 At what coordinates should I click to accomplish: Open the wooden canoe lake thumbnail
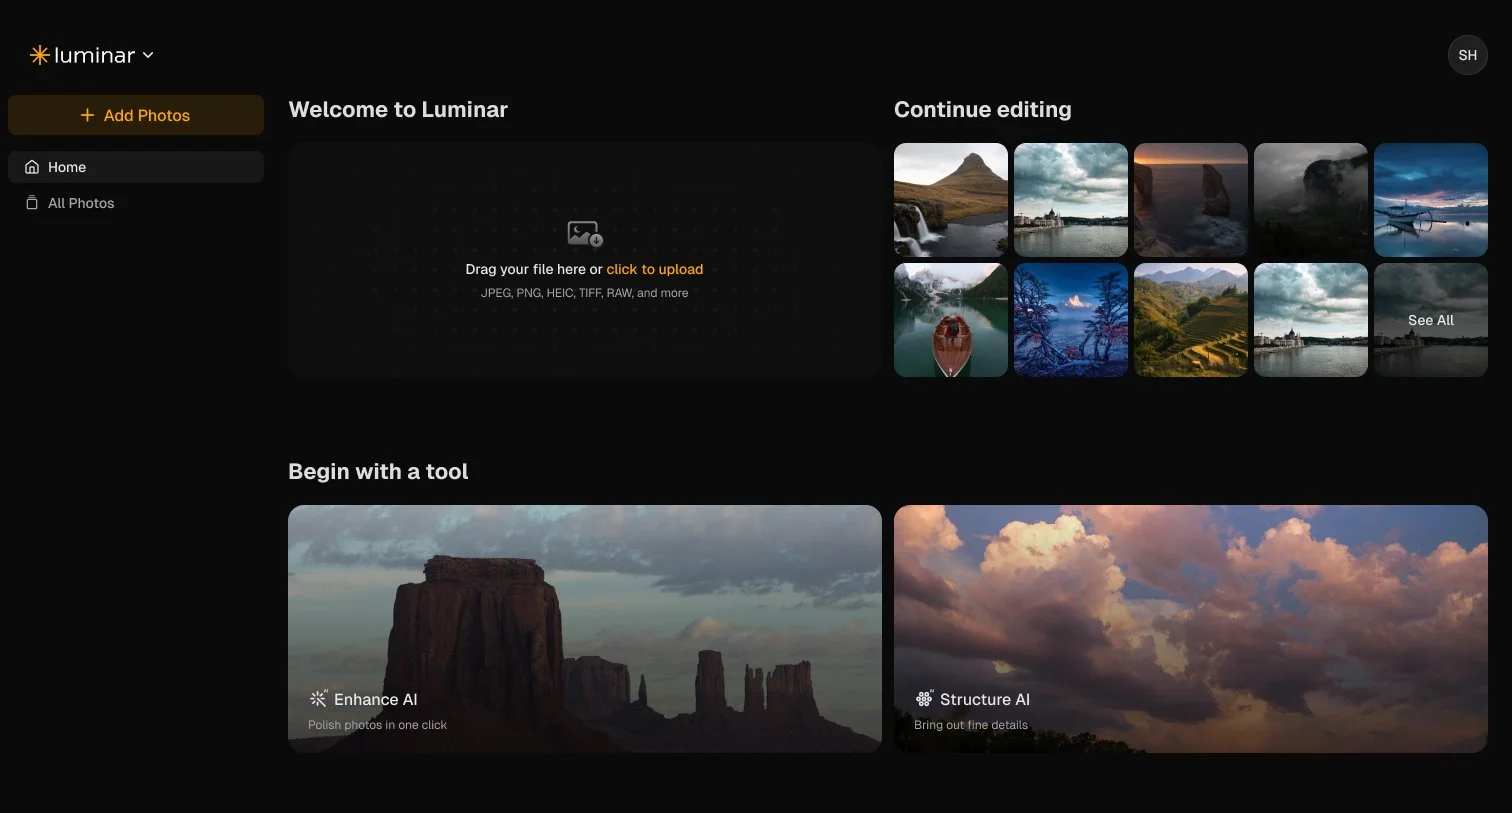pos(951,320)
